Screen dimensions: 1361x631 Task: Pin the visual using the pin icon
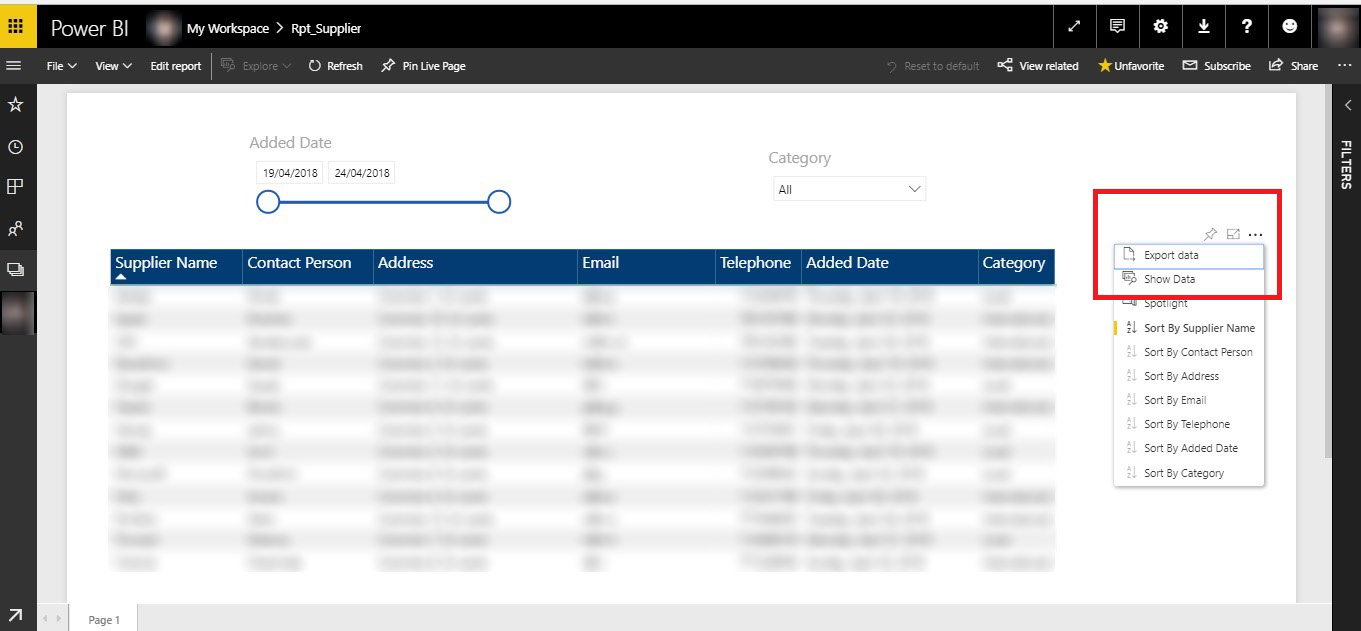click(1210, 234)
